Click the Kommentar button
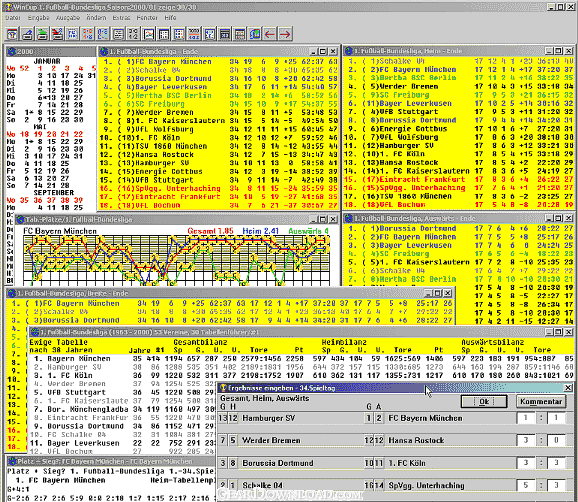The image size is (578, 502). pos(541,401)
